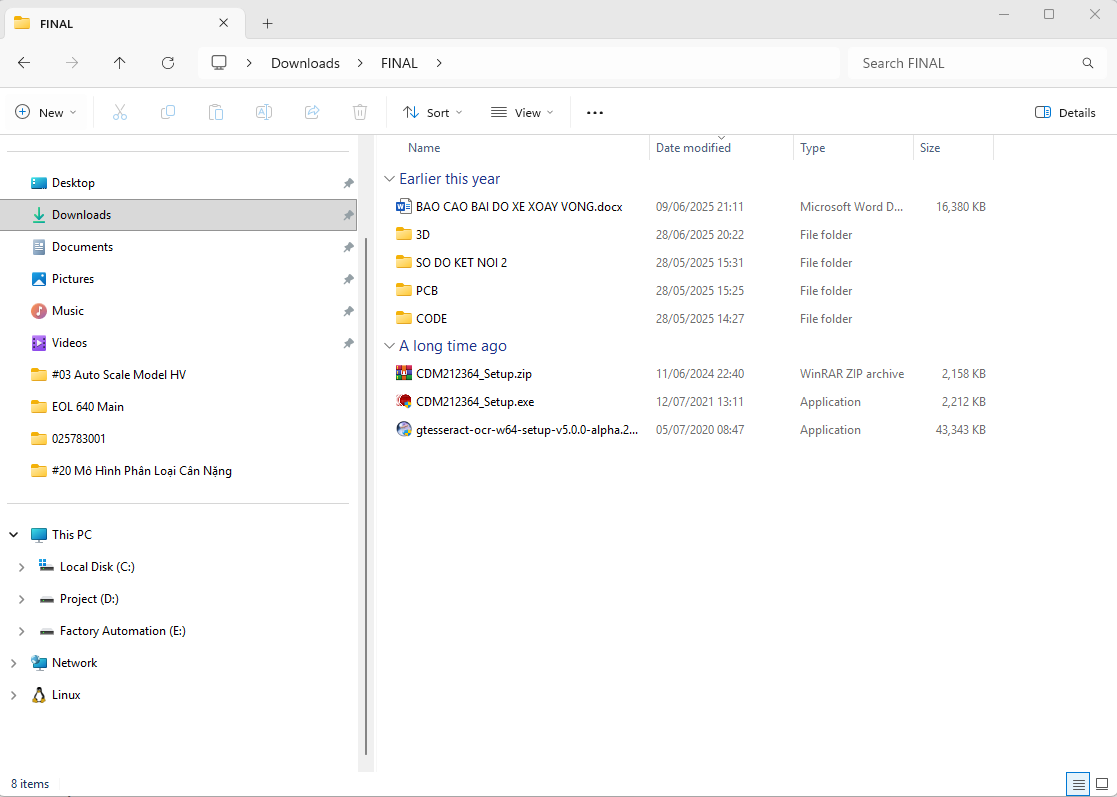Go up one folder level
The width and height of the screenshot is (1117, 797).
point(120,63)
